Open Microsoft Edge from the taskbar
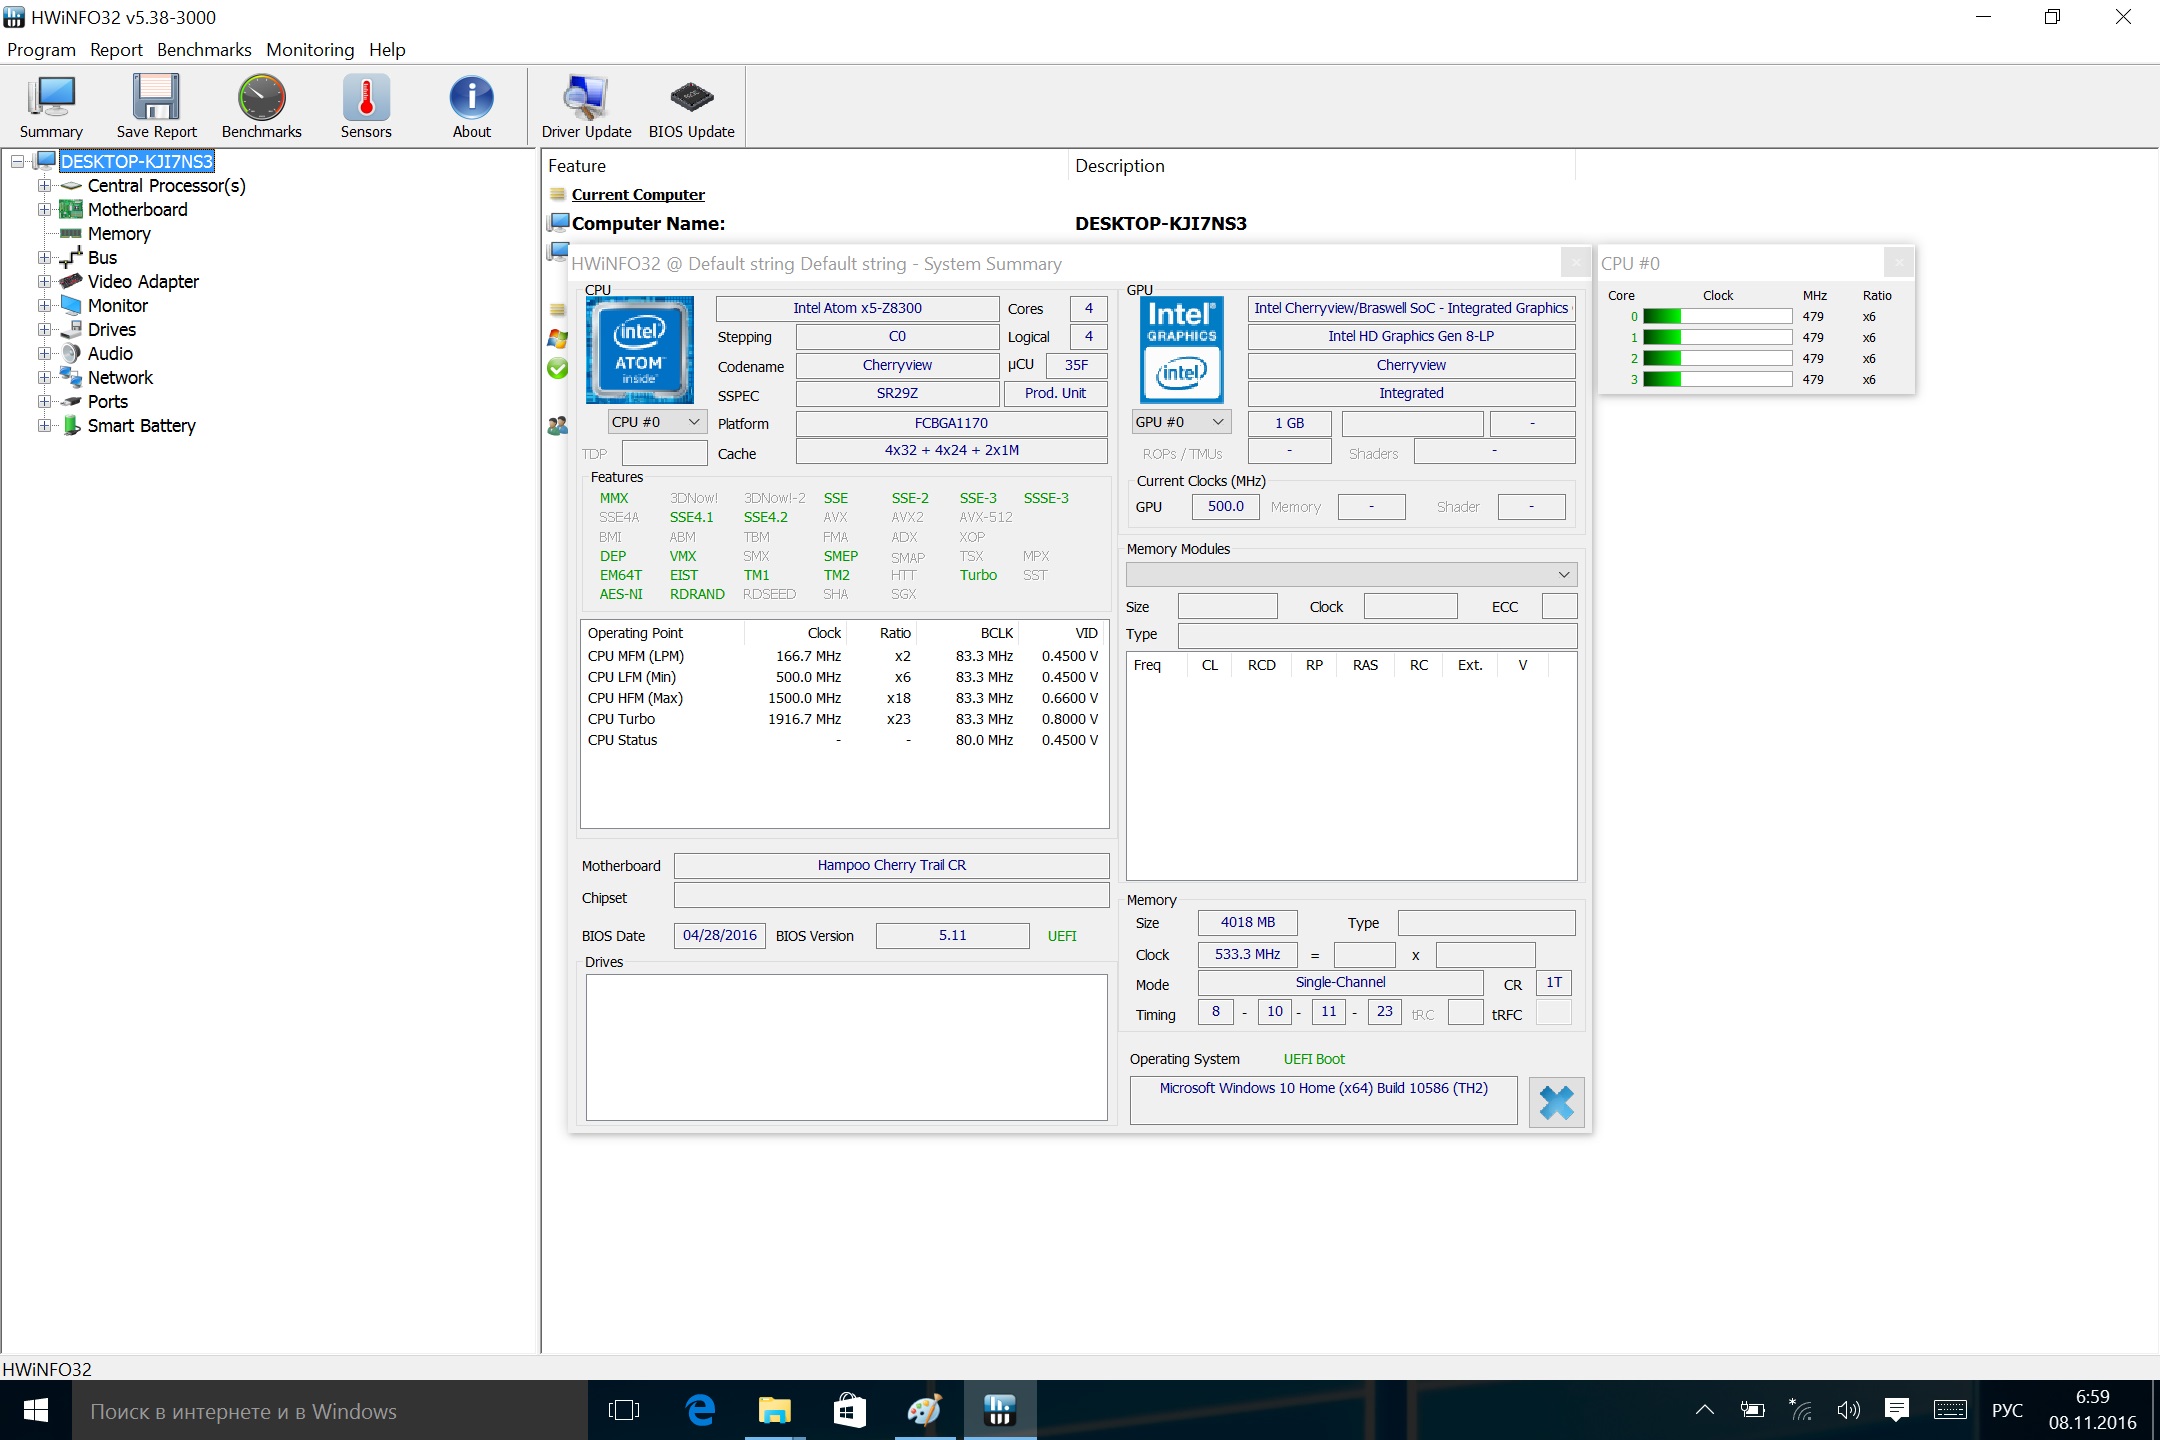Screen dimensions: 2160x1440 point(700,1410)
